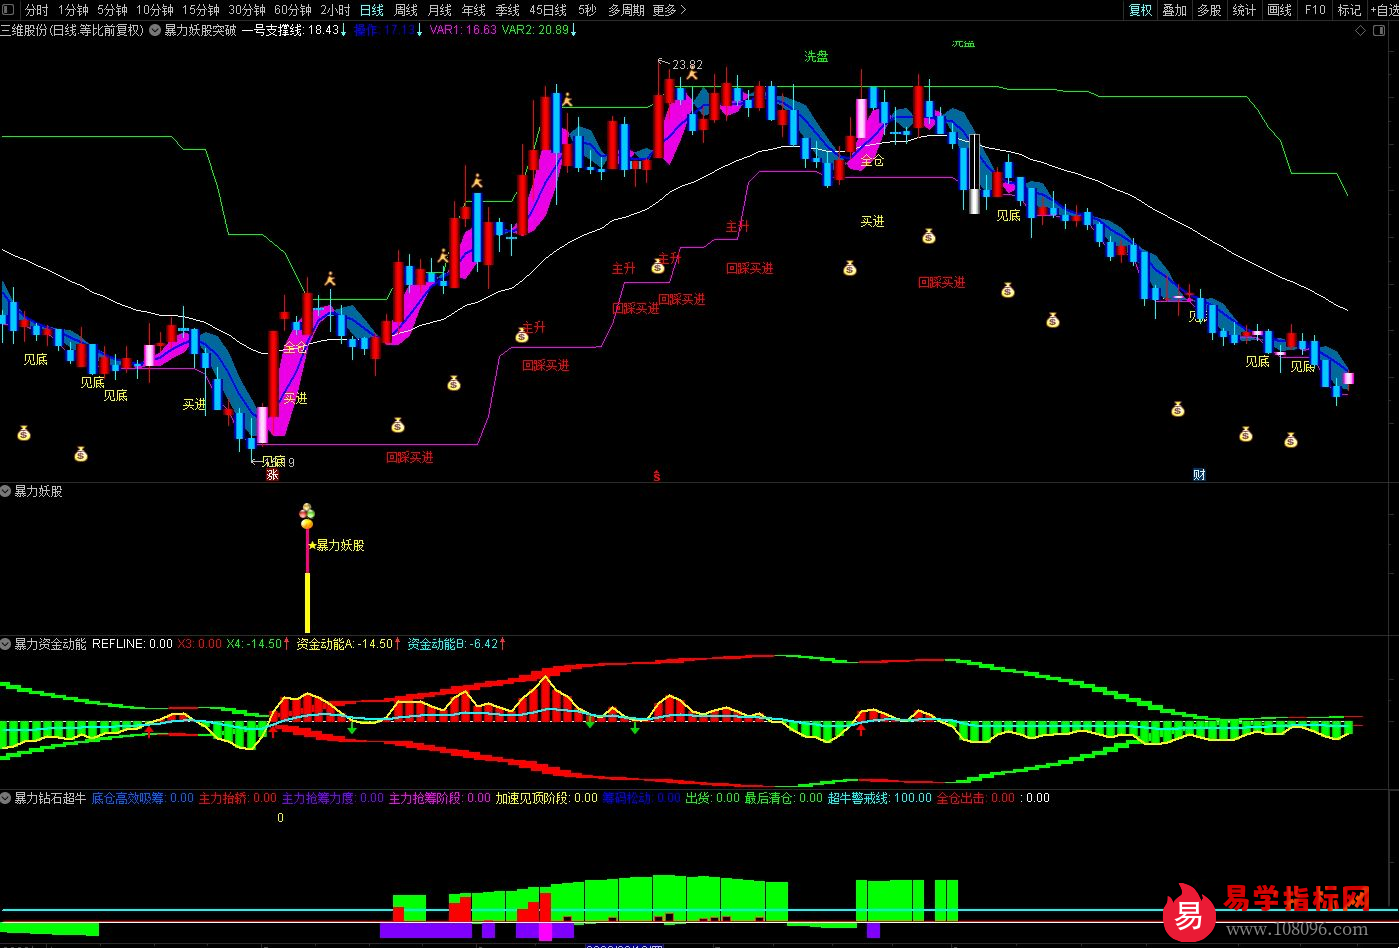
Task: Switch to the 5分钟 chart period
Action: (112, 10)
